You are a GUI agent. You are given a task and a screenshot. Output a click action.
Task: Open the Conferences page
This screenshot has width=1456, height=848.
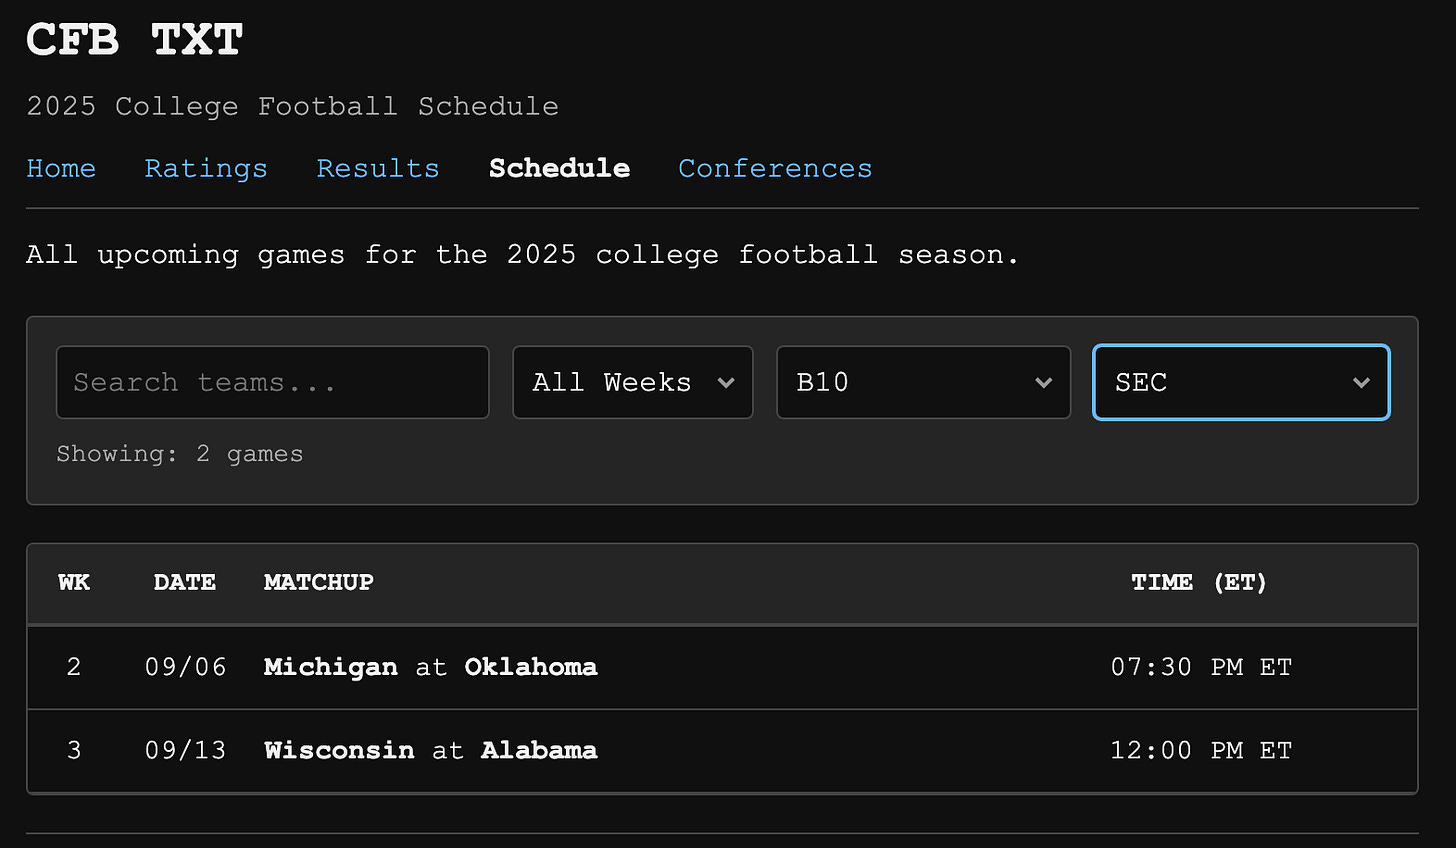tap(775, 168)
